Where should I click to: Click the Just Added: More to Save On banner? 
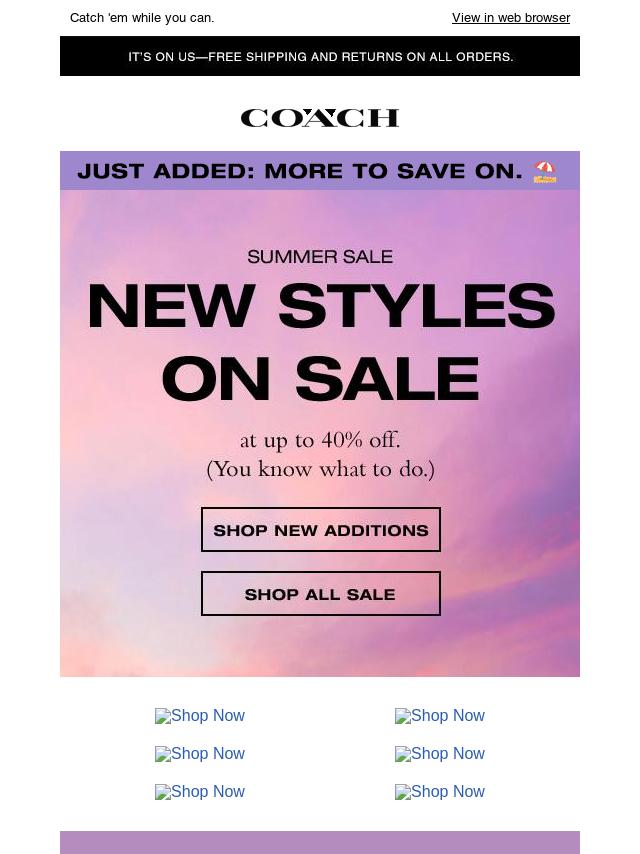(320, 170)
